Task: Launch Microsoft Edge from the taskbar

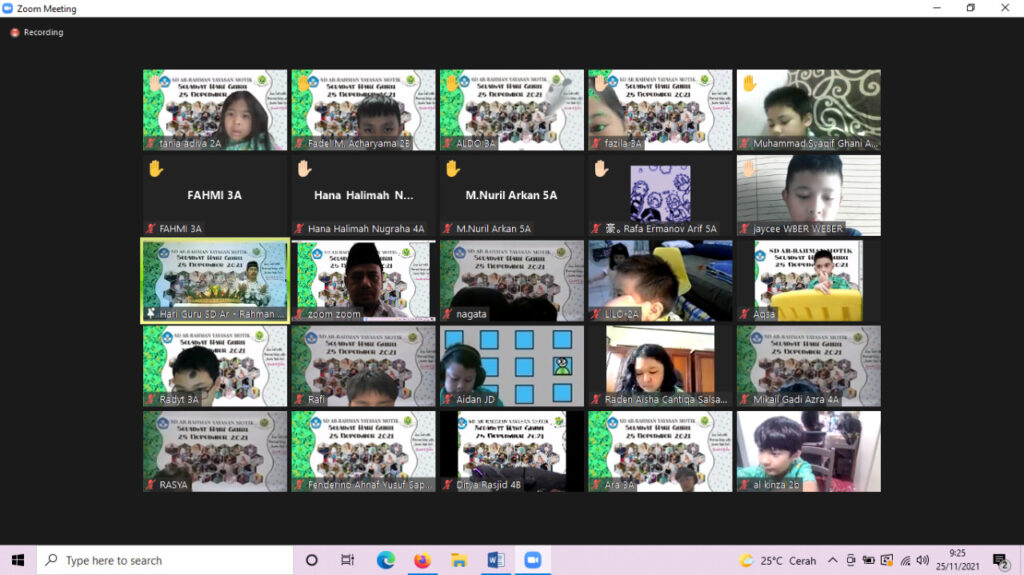Action: 386,560
